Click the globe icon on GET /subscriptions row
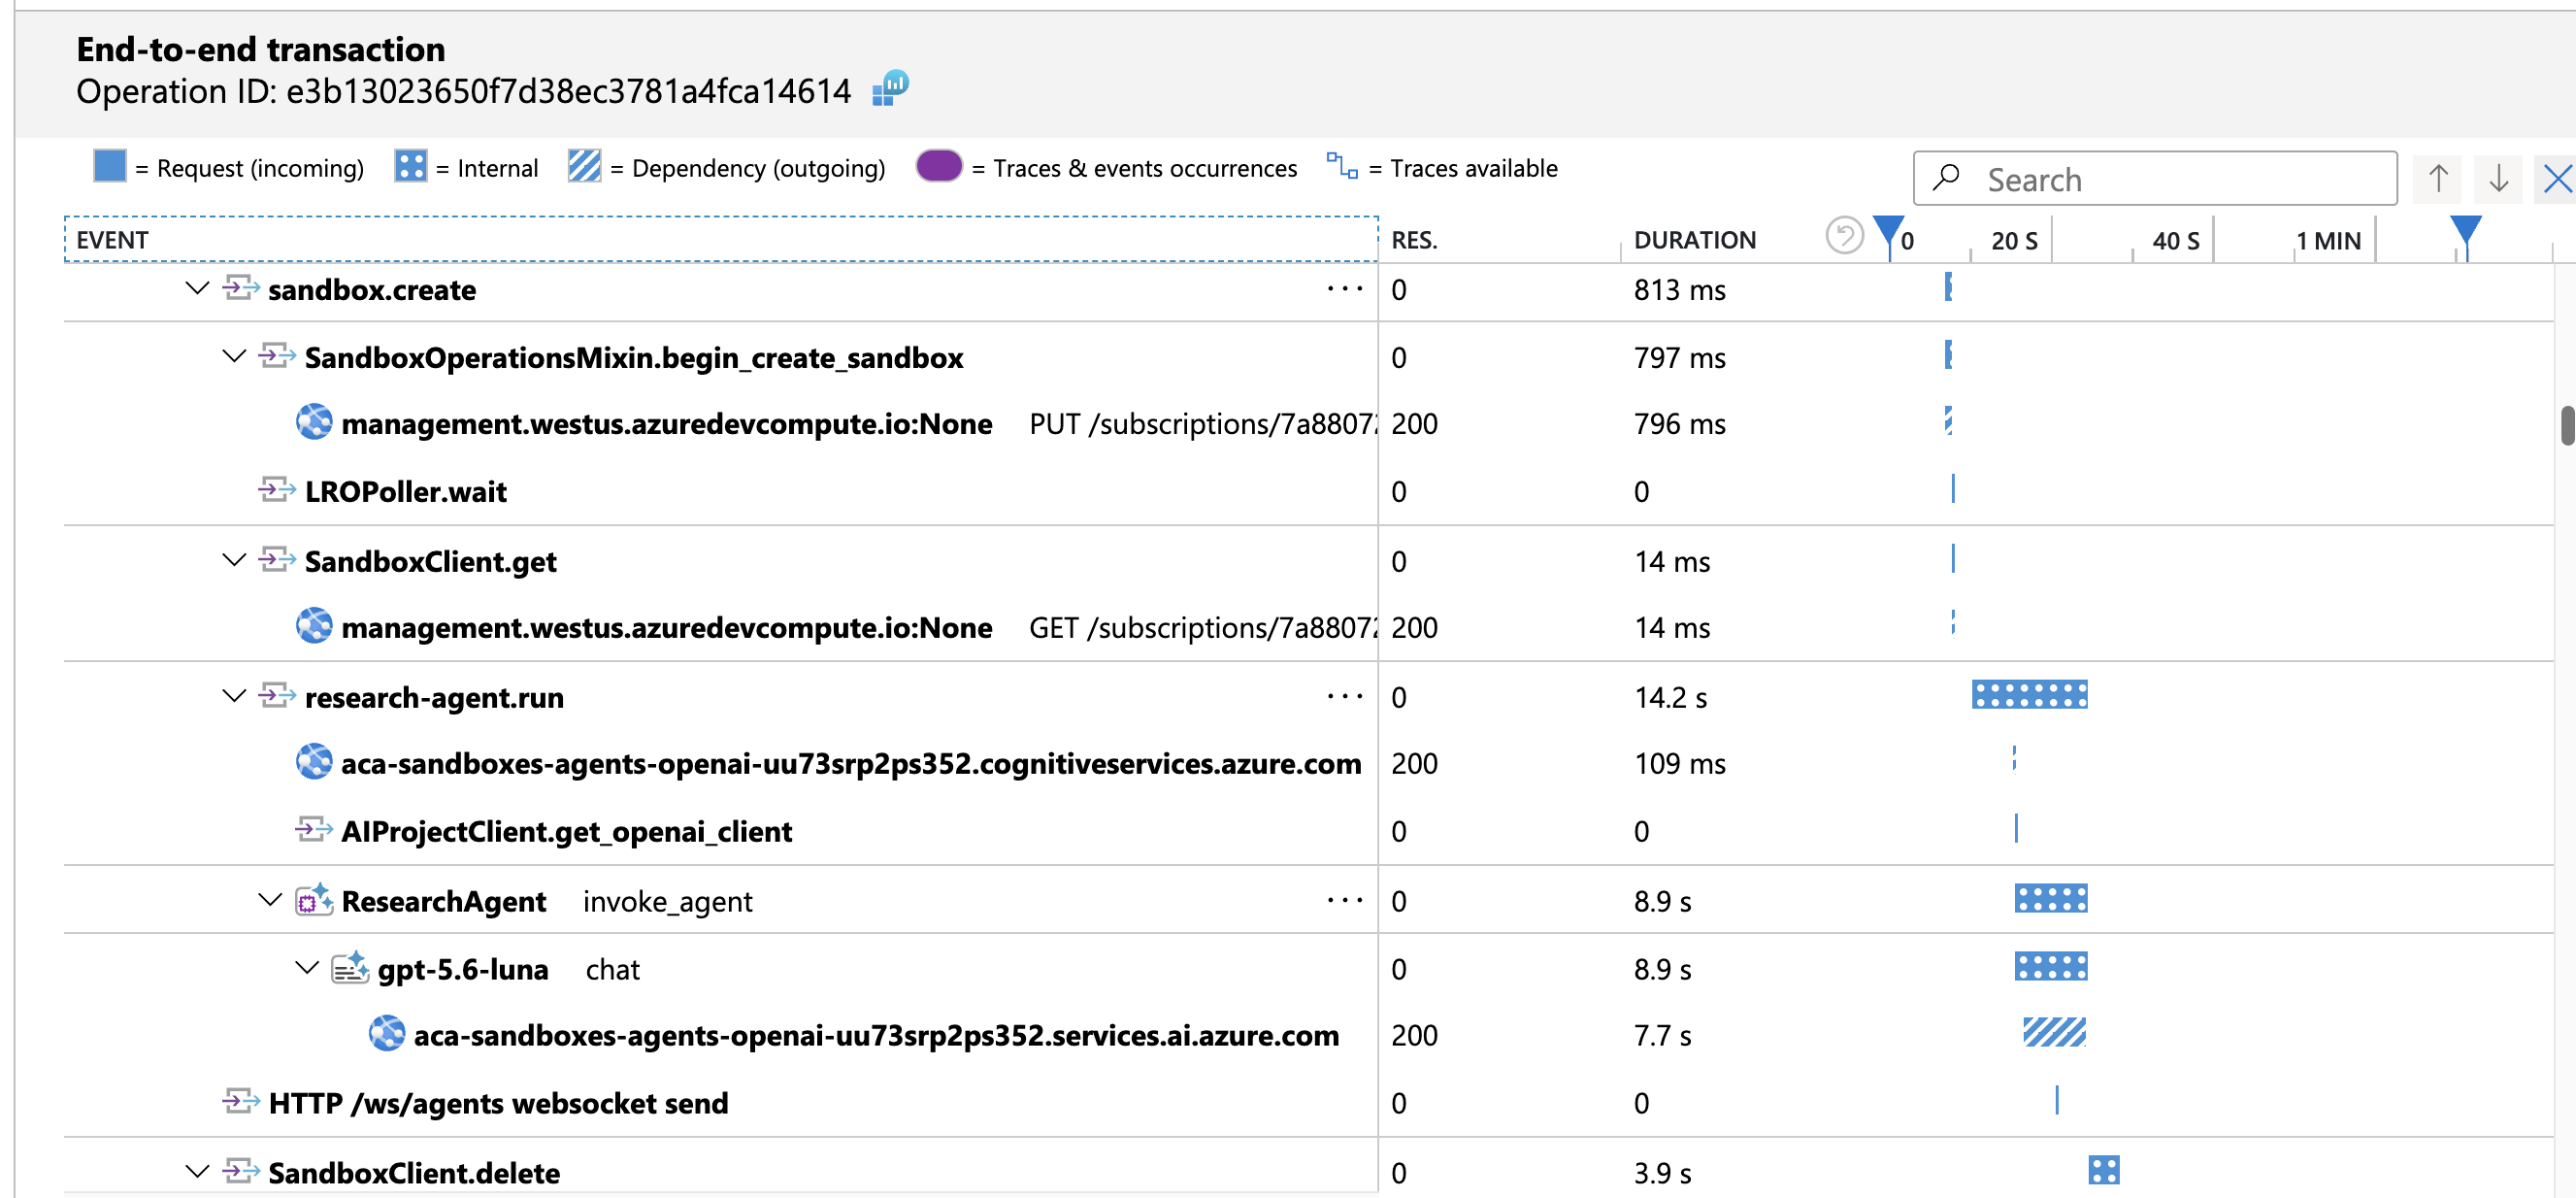Screen dimensions: 2576x1198 [314, 627]
